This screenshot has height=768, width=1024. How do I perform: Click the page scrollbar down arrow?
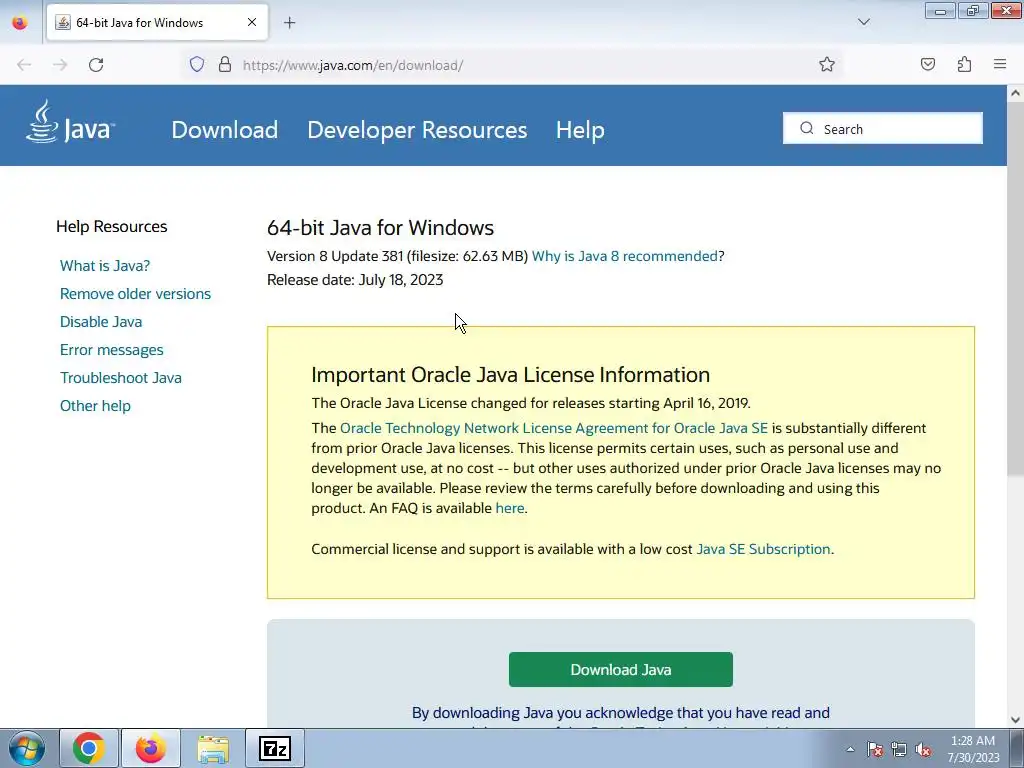pos(1015,720)
